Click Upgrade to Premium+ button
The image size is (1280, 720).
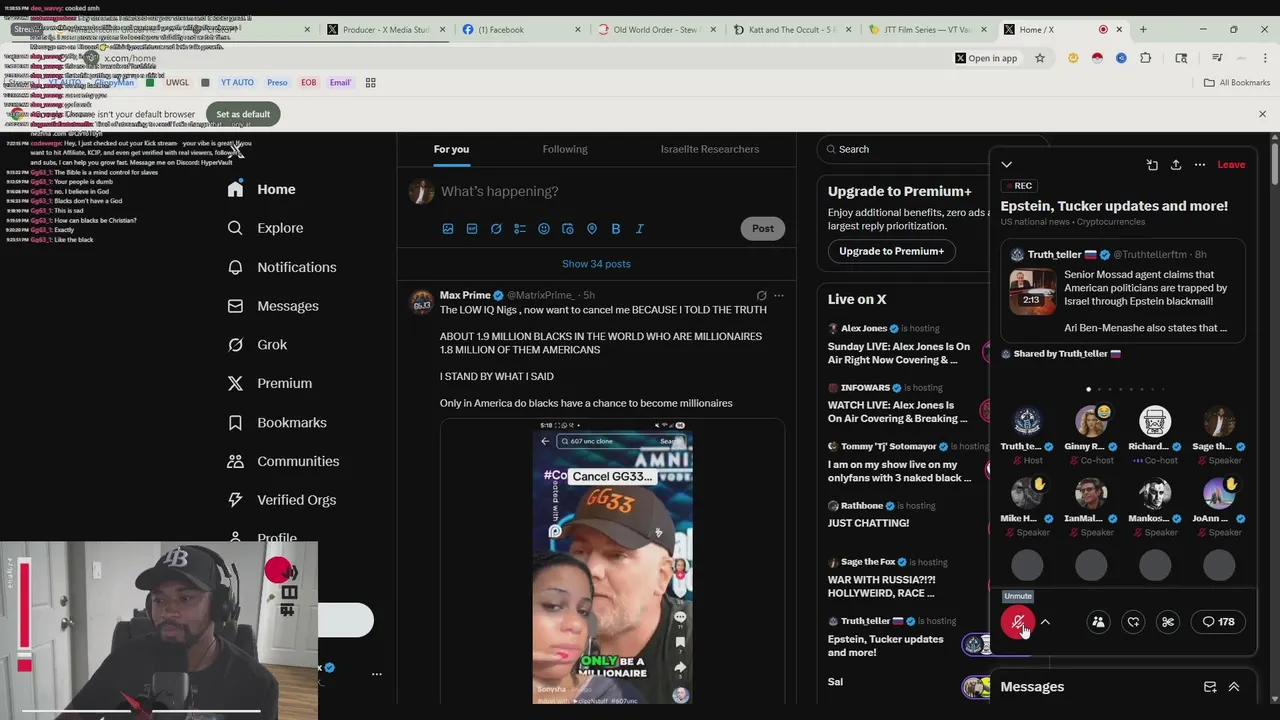click(891, 251)
